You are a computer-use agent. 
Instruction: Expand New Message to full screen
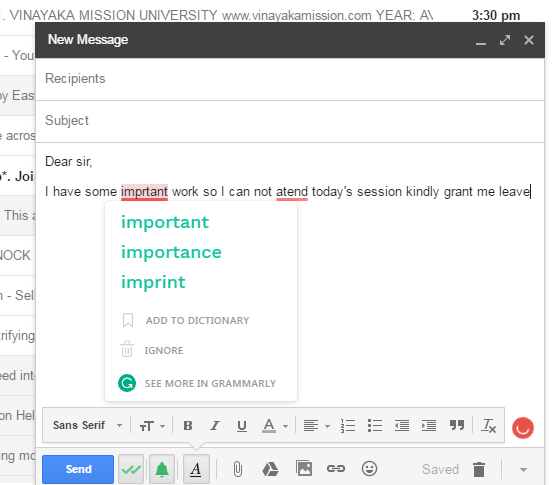click(x=505, y=40)
